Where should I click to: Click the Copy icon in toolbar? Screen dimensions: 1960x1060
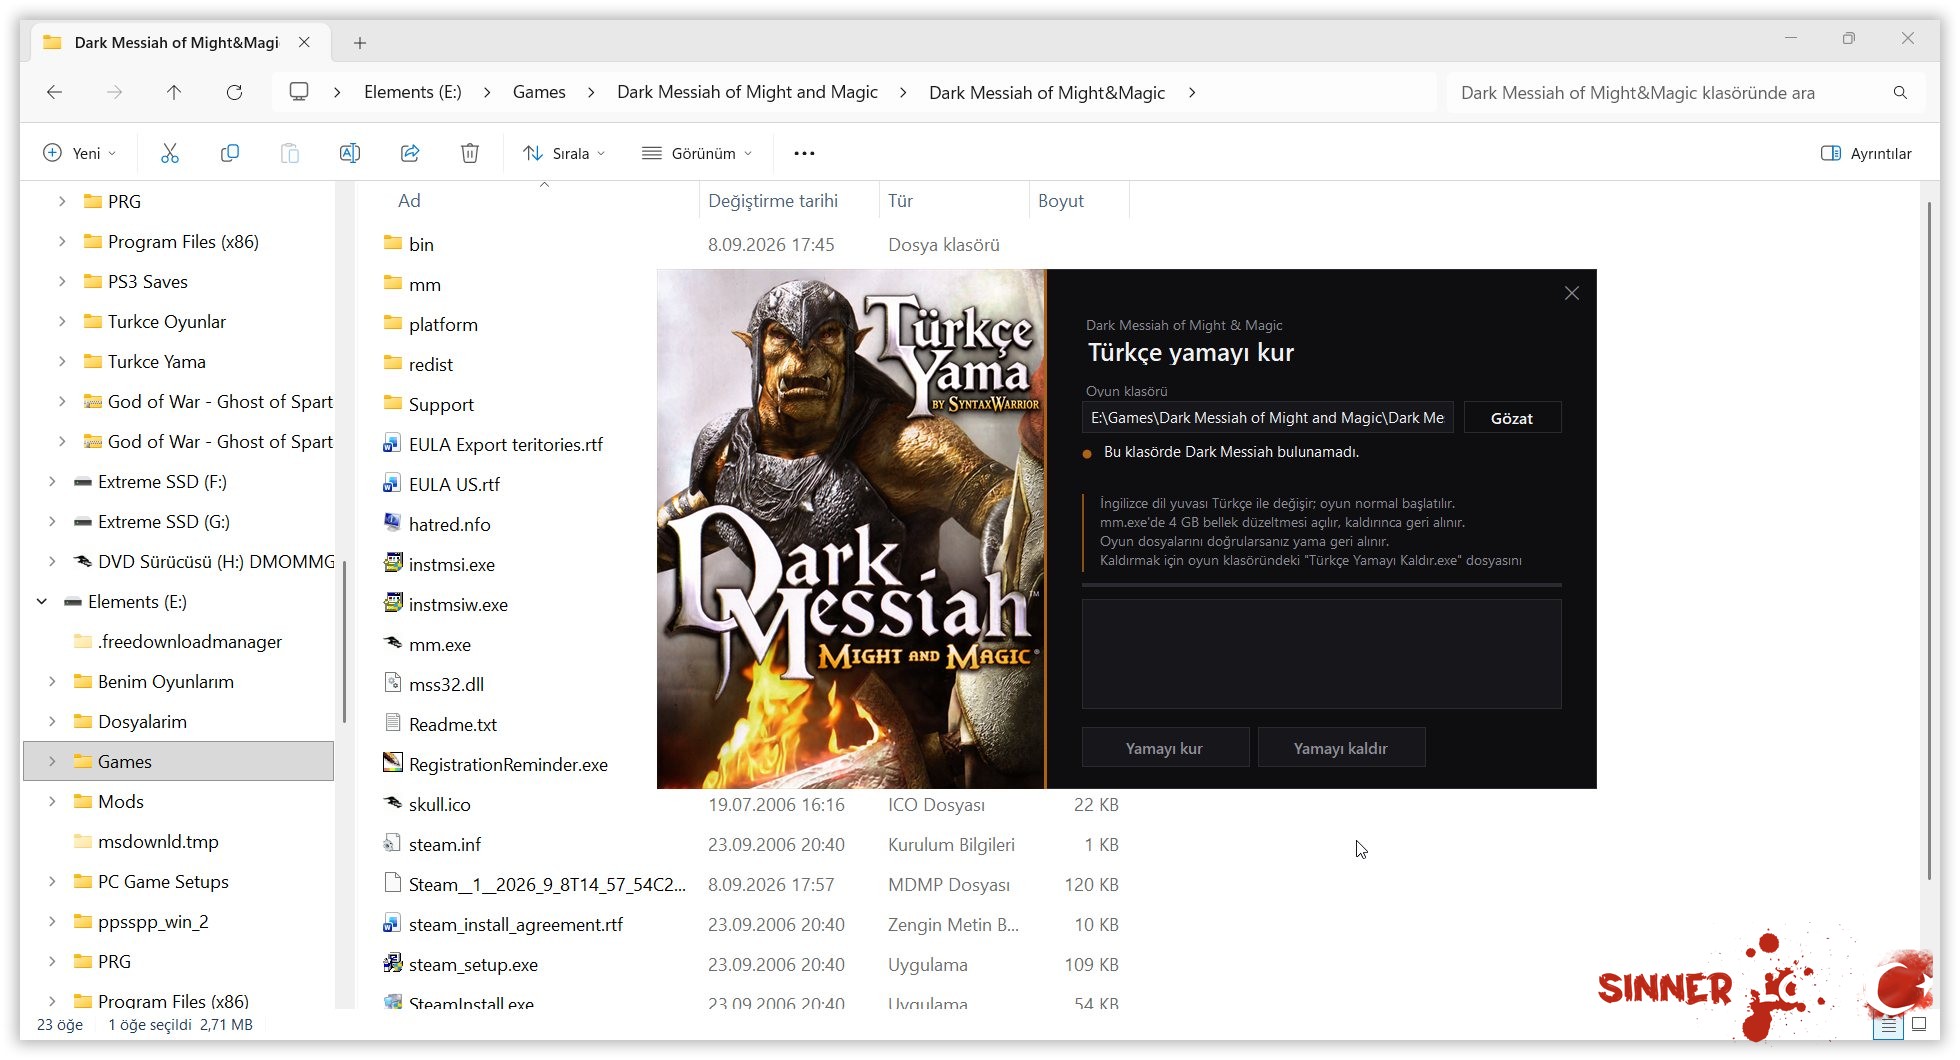(230, 153)
